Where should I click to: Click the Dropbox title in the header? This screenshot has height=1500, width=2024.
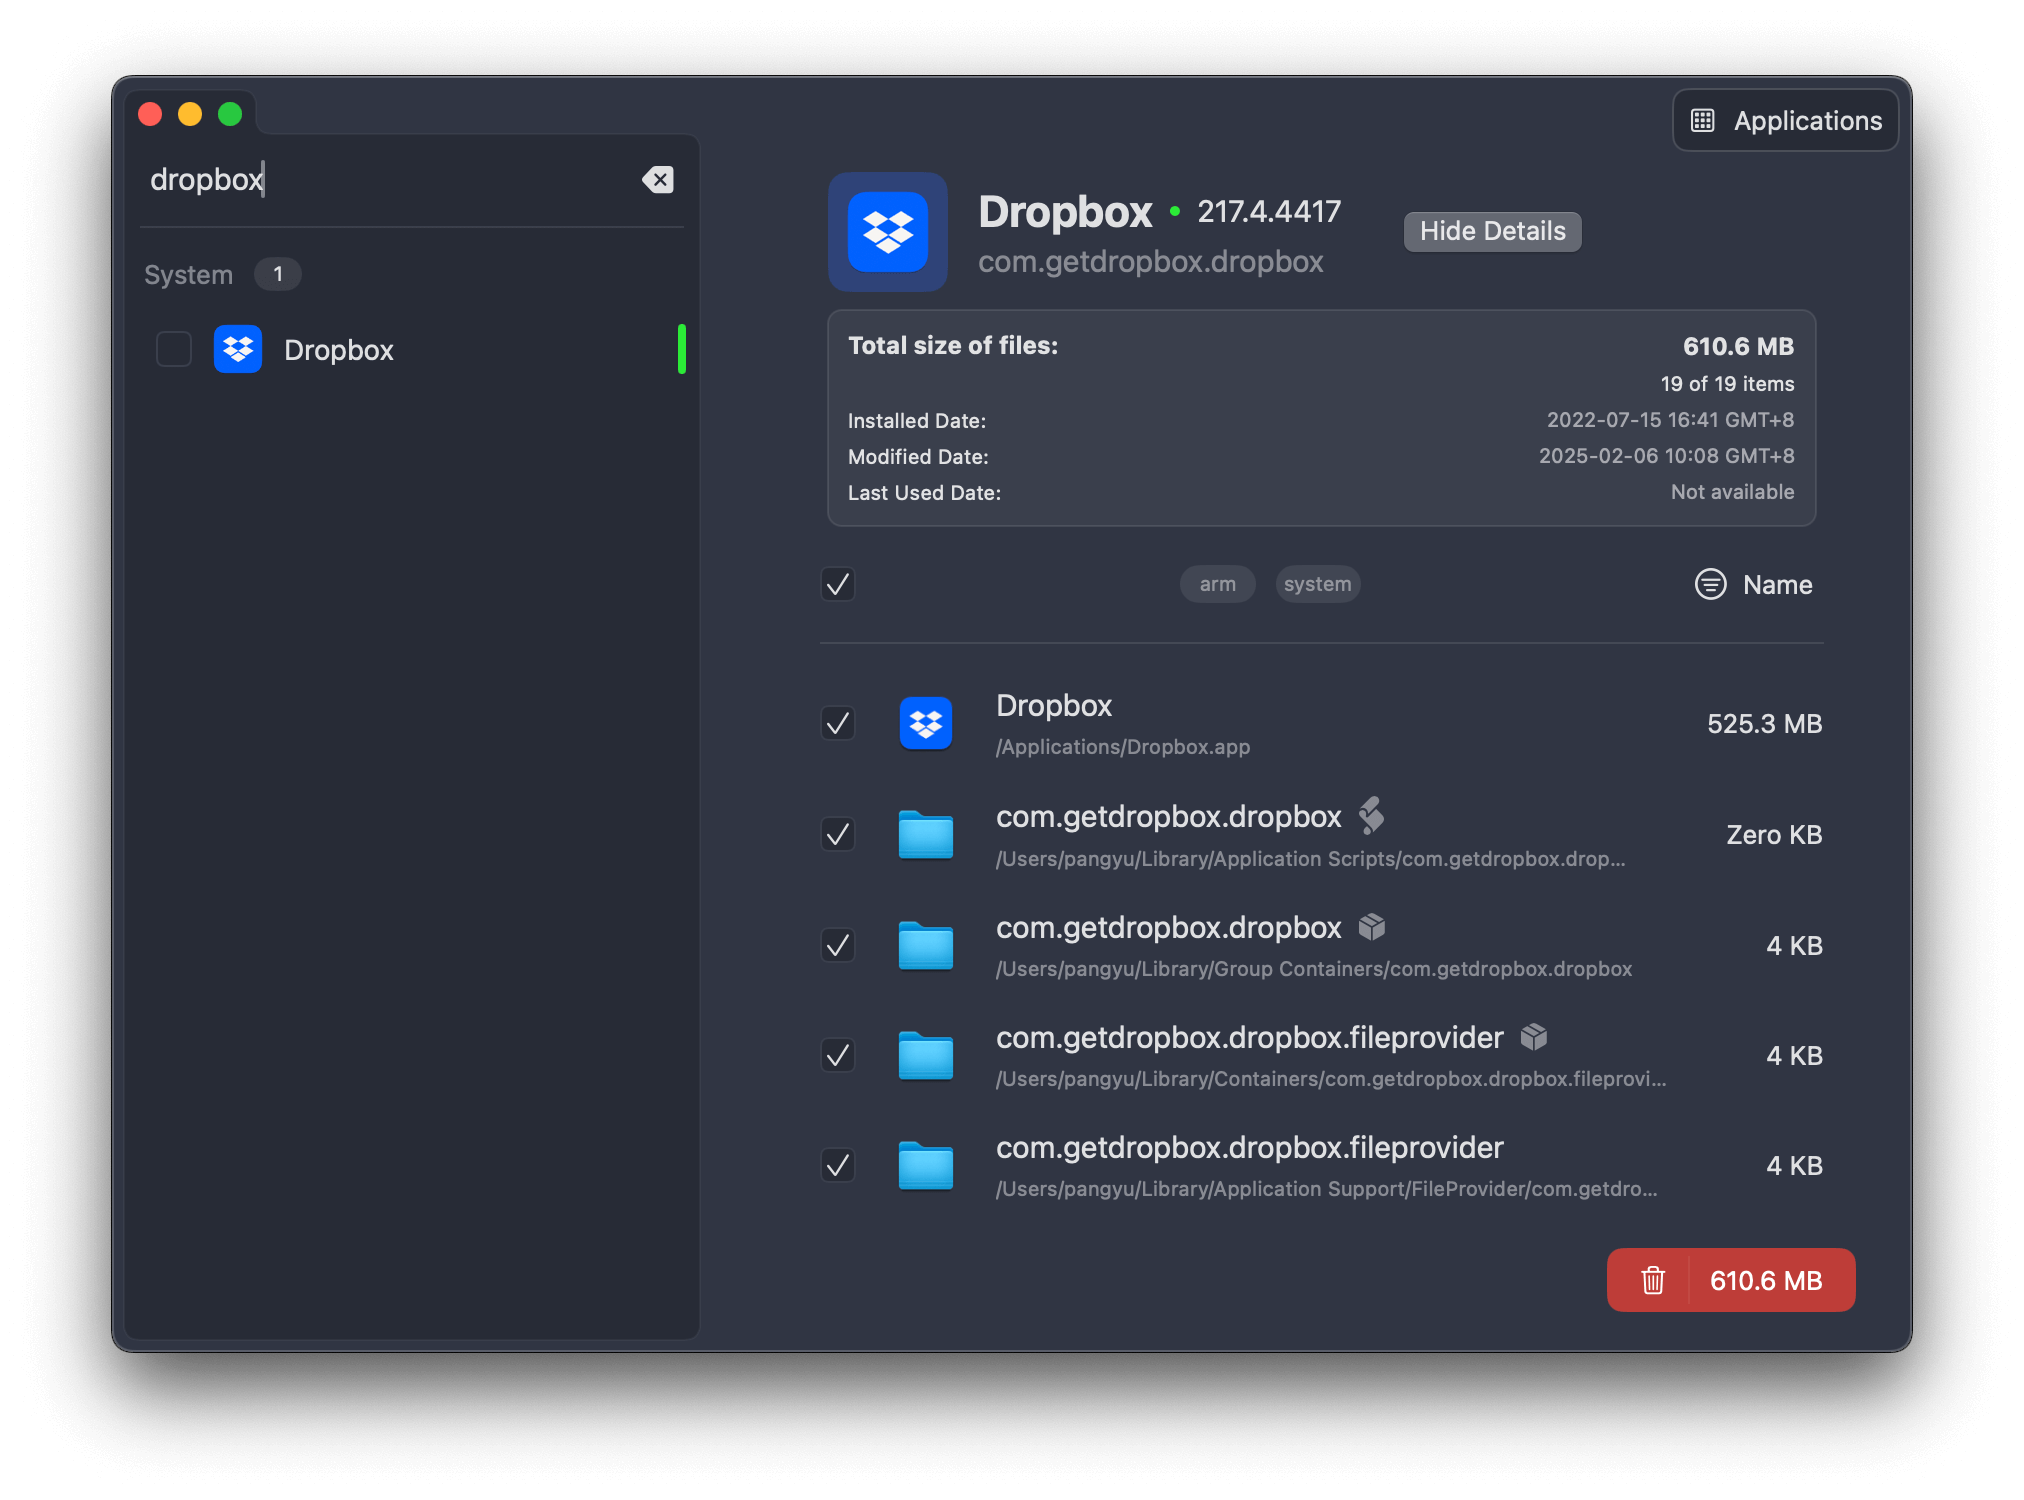tap(1065, 212)
